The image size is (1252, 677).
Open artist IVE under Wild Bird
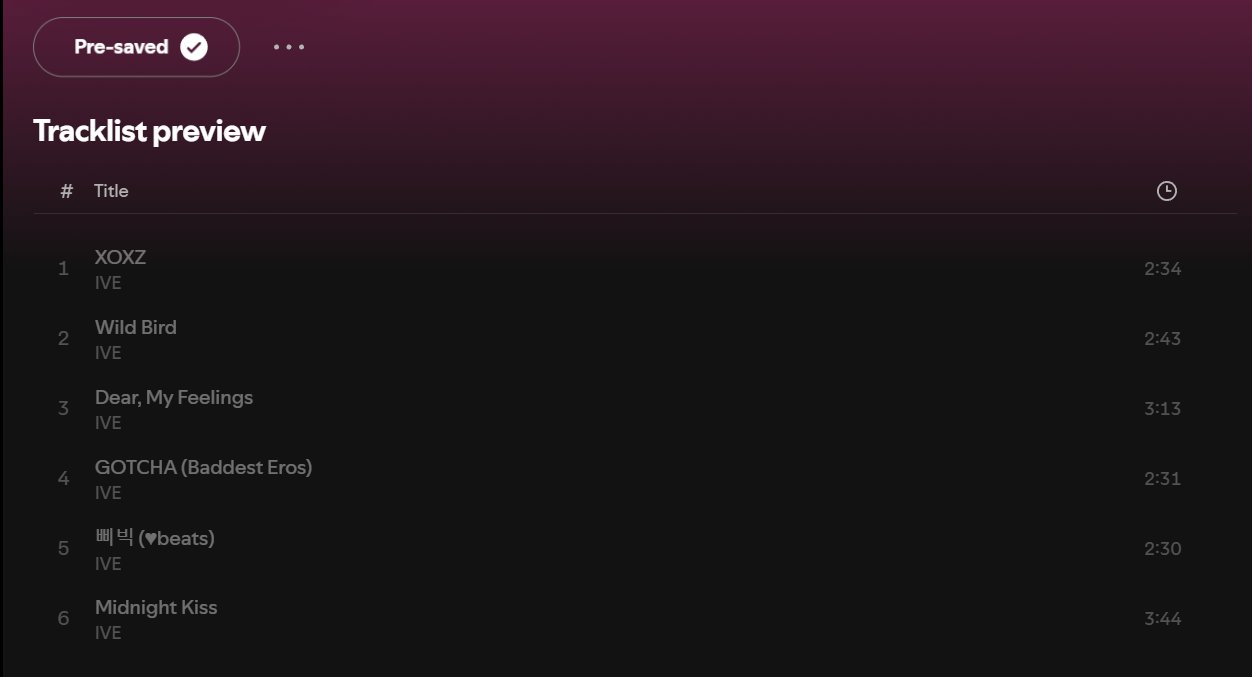click(x=108, y=353)
